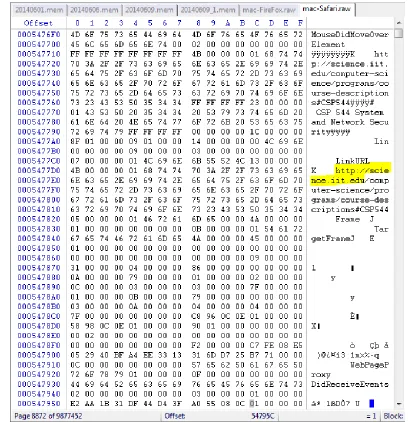Screen dimensions: 408x422
Task: Click 'WebPageP' in the text column
Action: tap(369, 365)
